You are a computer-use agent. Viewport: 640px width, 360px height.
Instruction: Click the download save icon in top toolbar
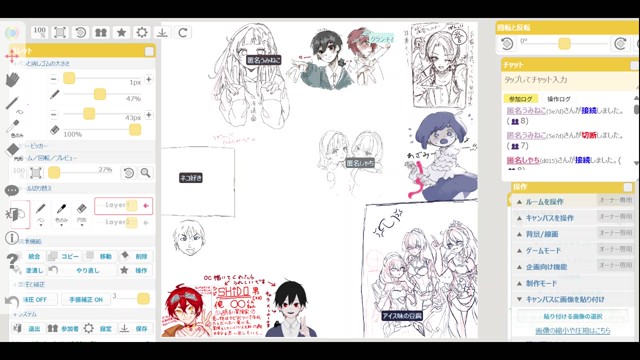coord(162,32)
